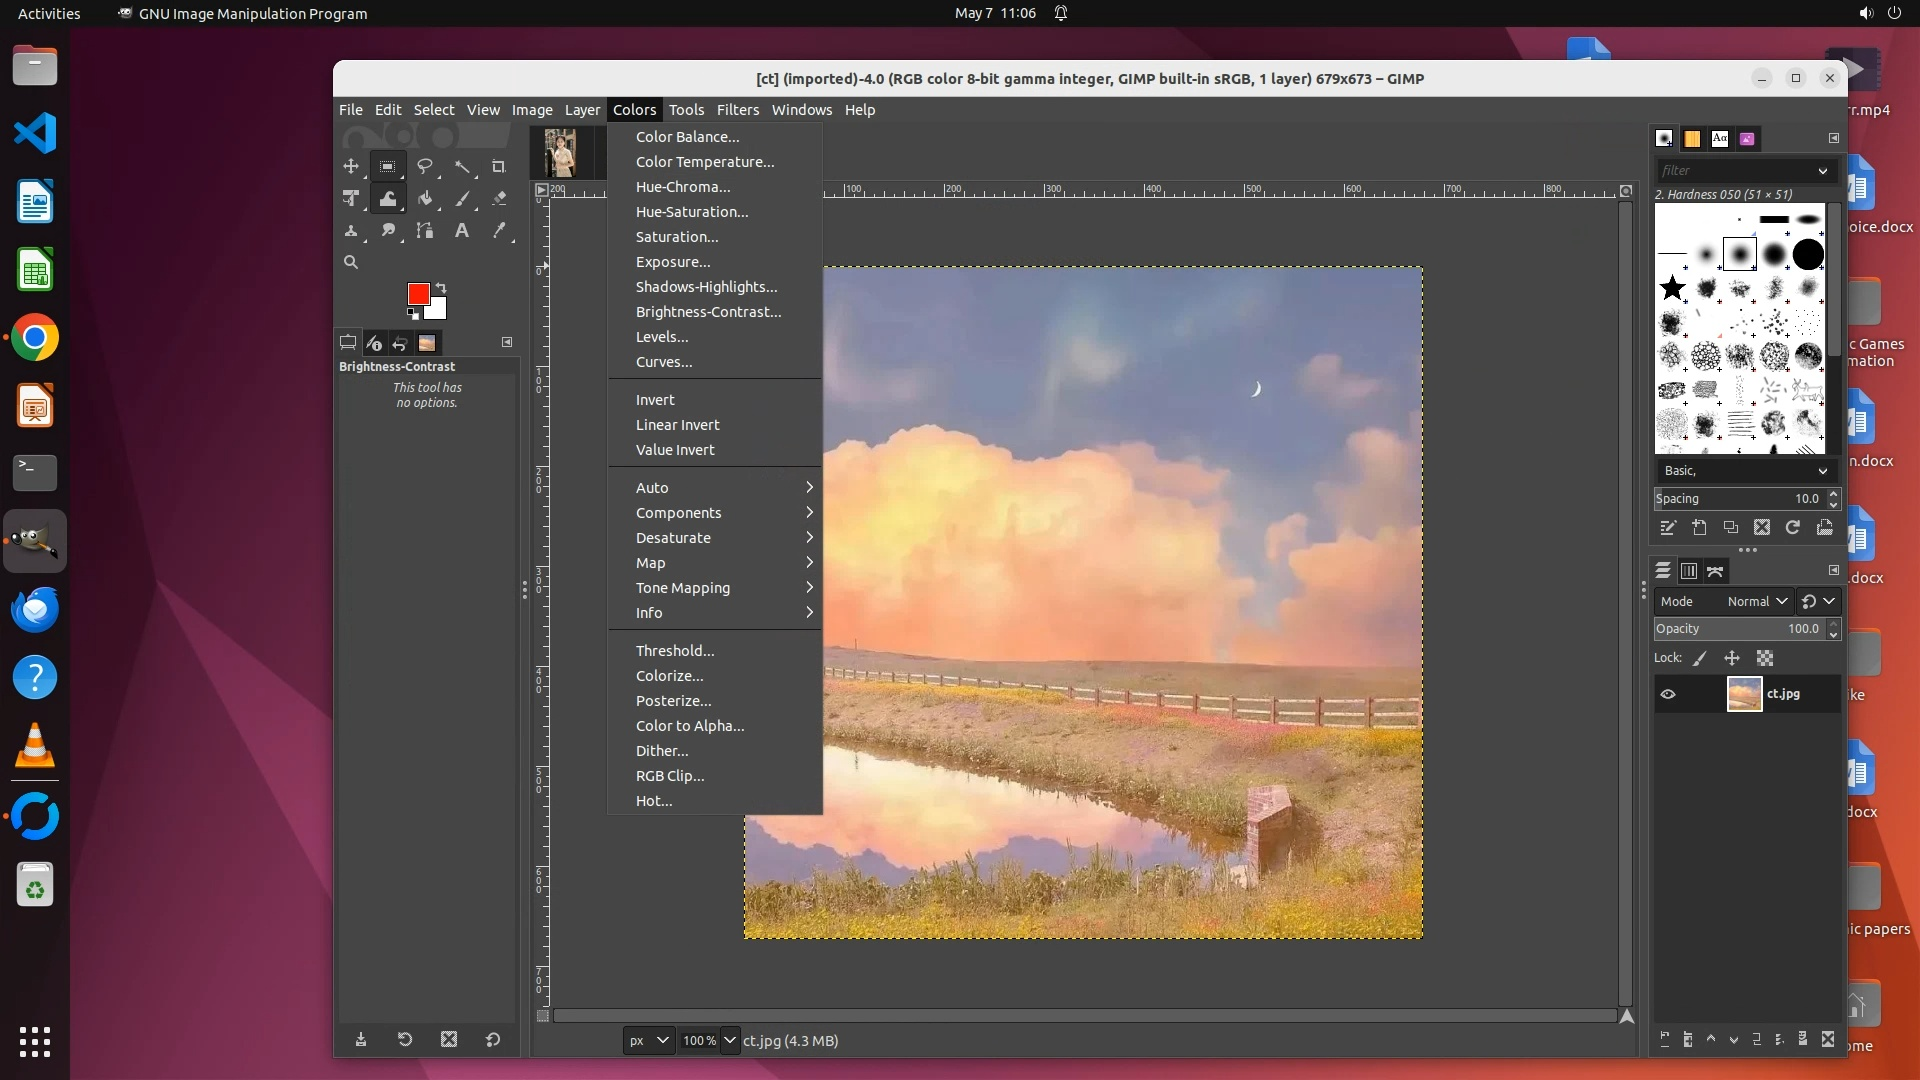Click the Threshold... menu entry
The width and height of the screenshot is (1920, 1080).
pos(674,651)
